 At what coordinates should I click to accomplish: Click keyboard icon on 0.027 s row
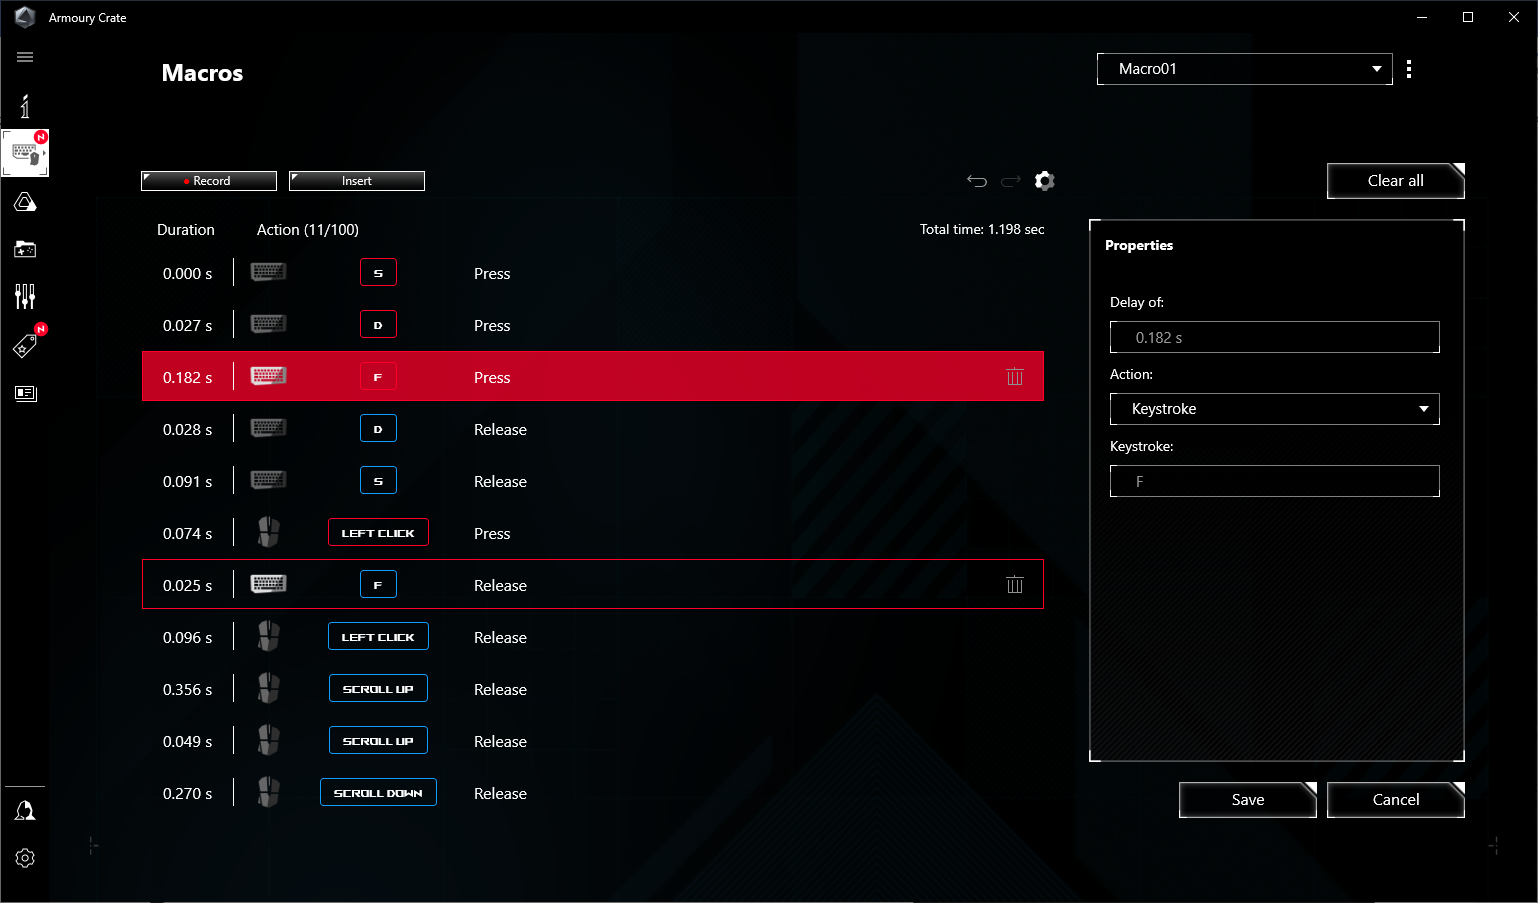(268, 324)
